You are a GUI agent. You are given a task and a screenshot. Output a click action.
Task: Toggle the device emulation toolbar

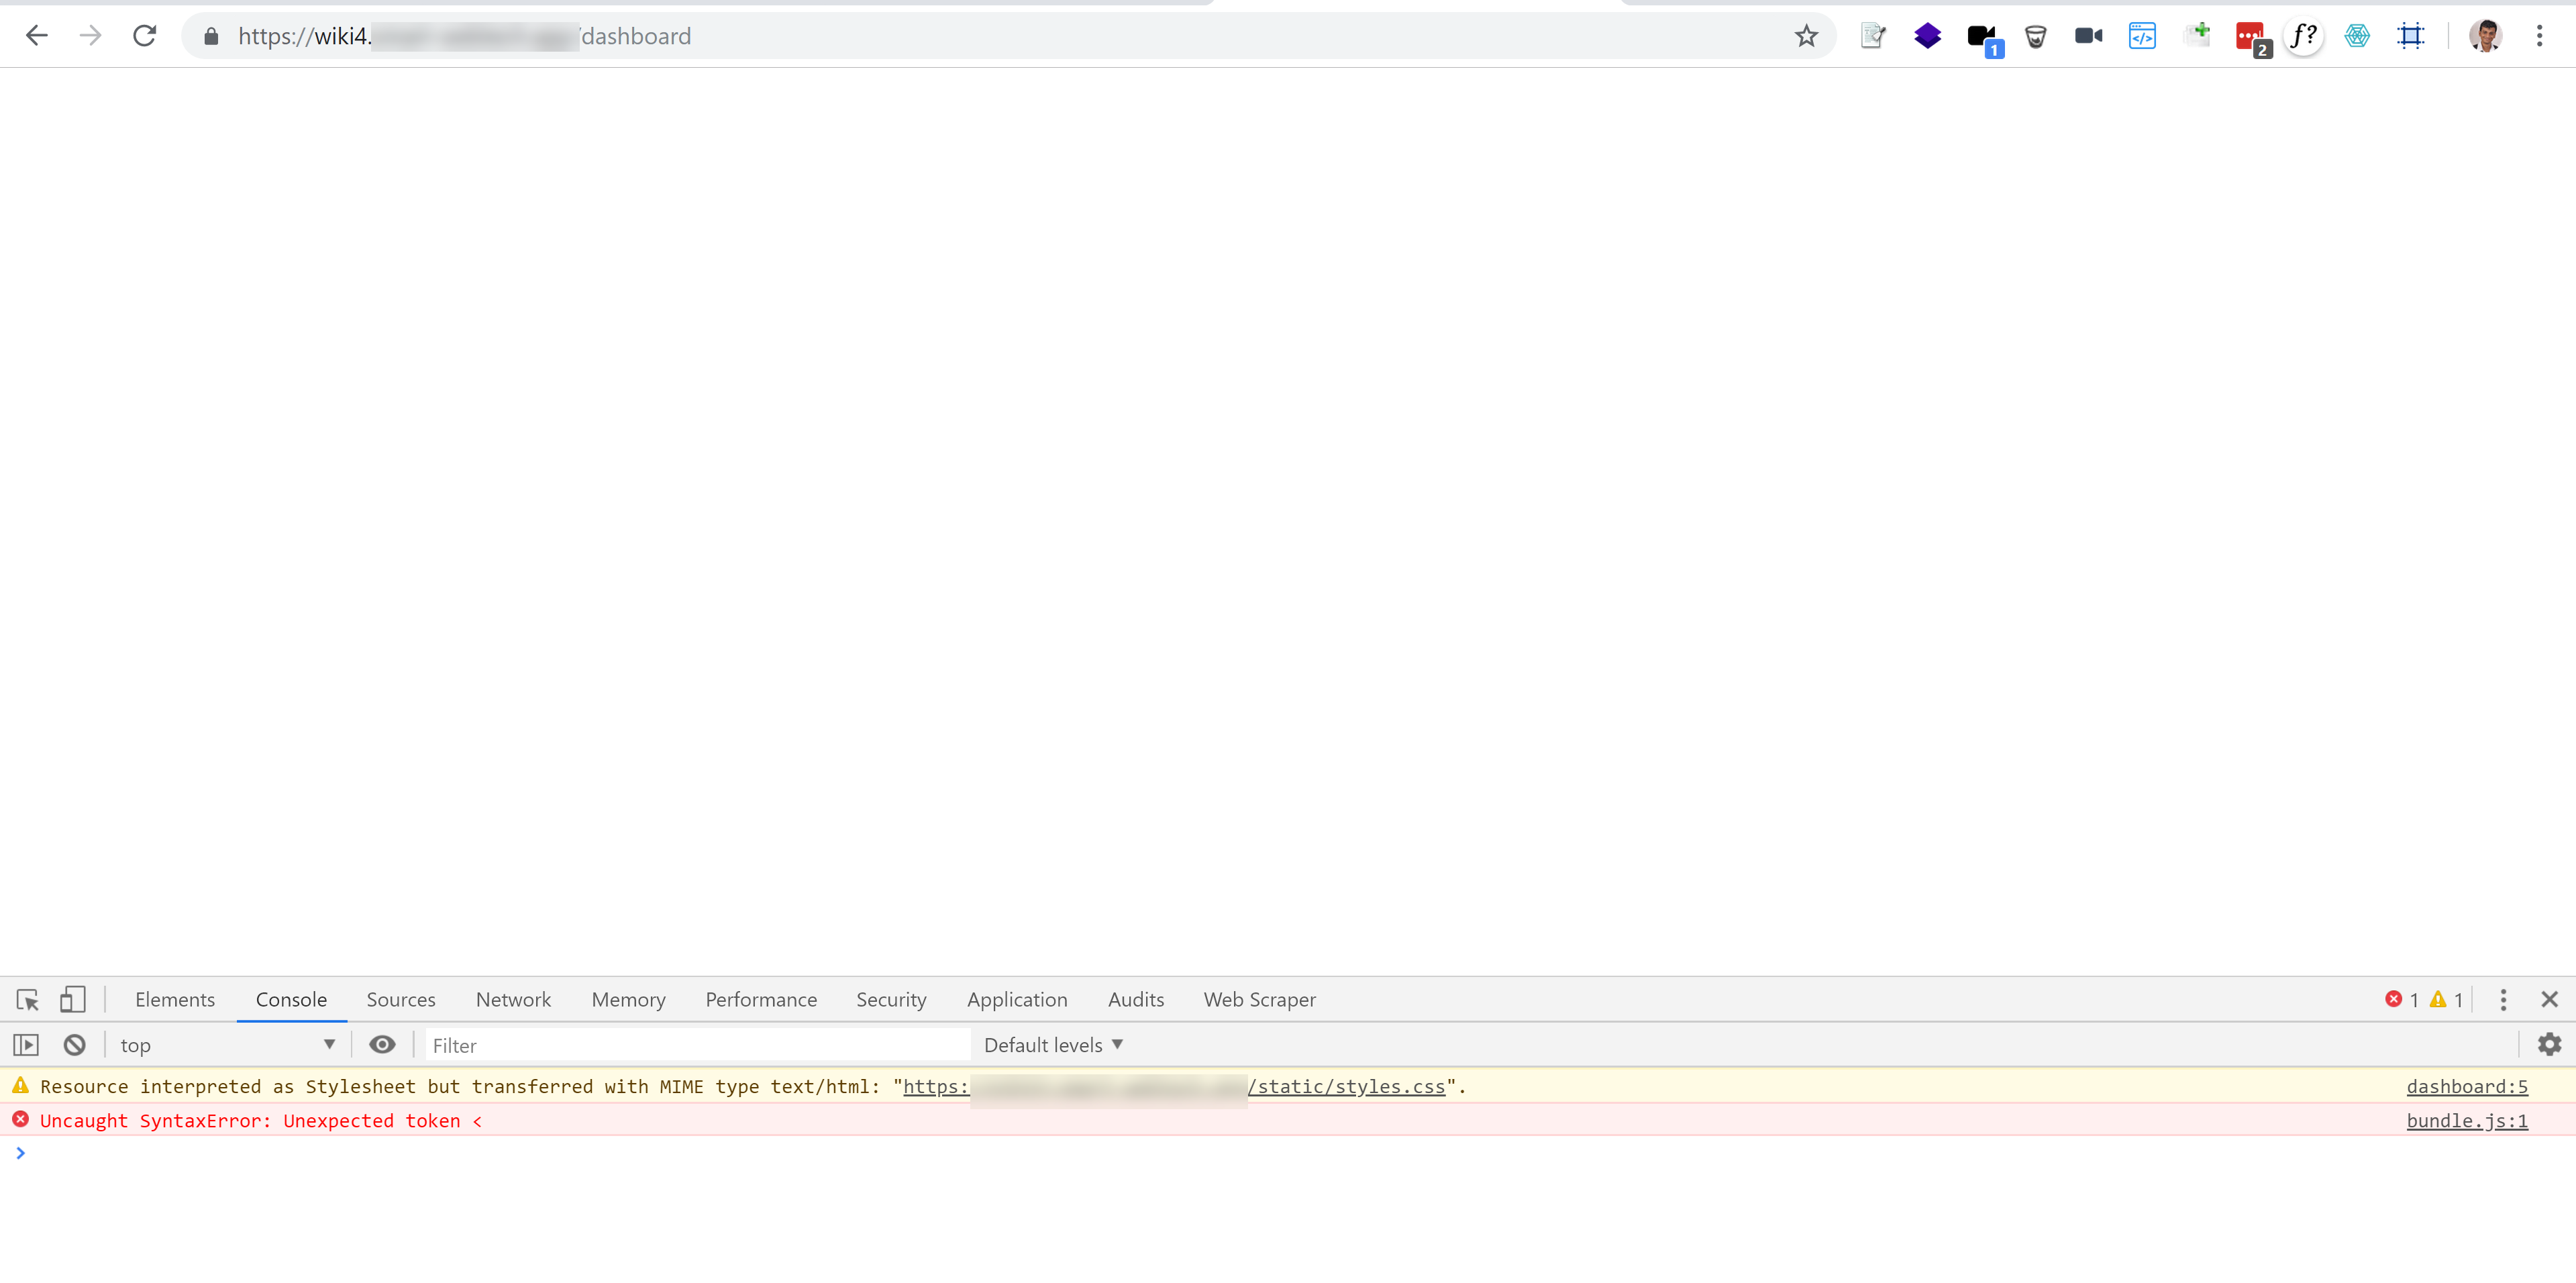coord(72,999)
